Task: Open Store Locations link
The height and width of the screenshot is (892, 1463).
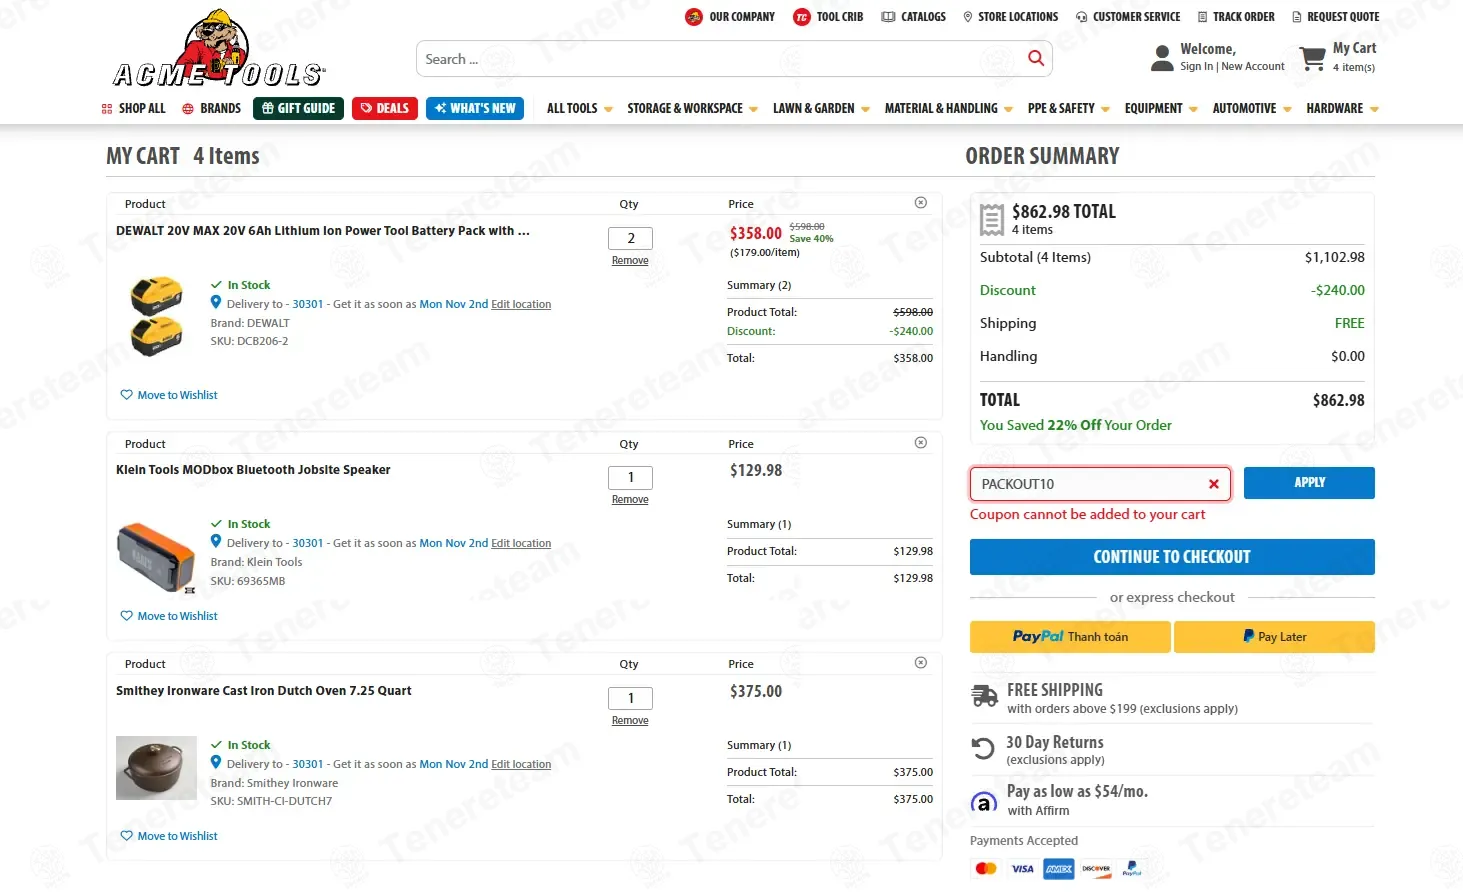Action: [x=1010, y=17]
